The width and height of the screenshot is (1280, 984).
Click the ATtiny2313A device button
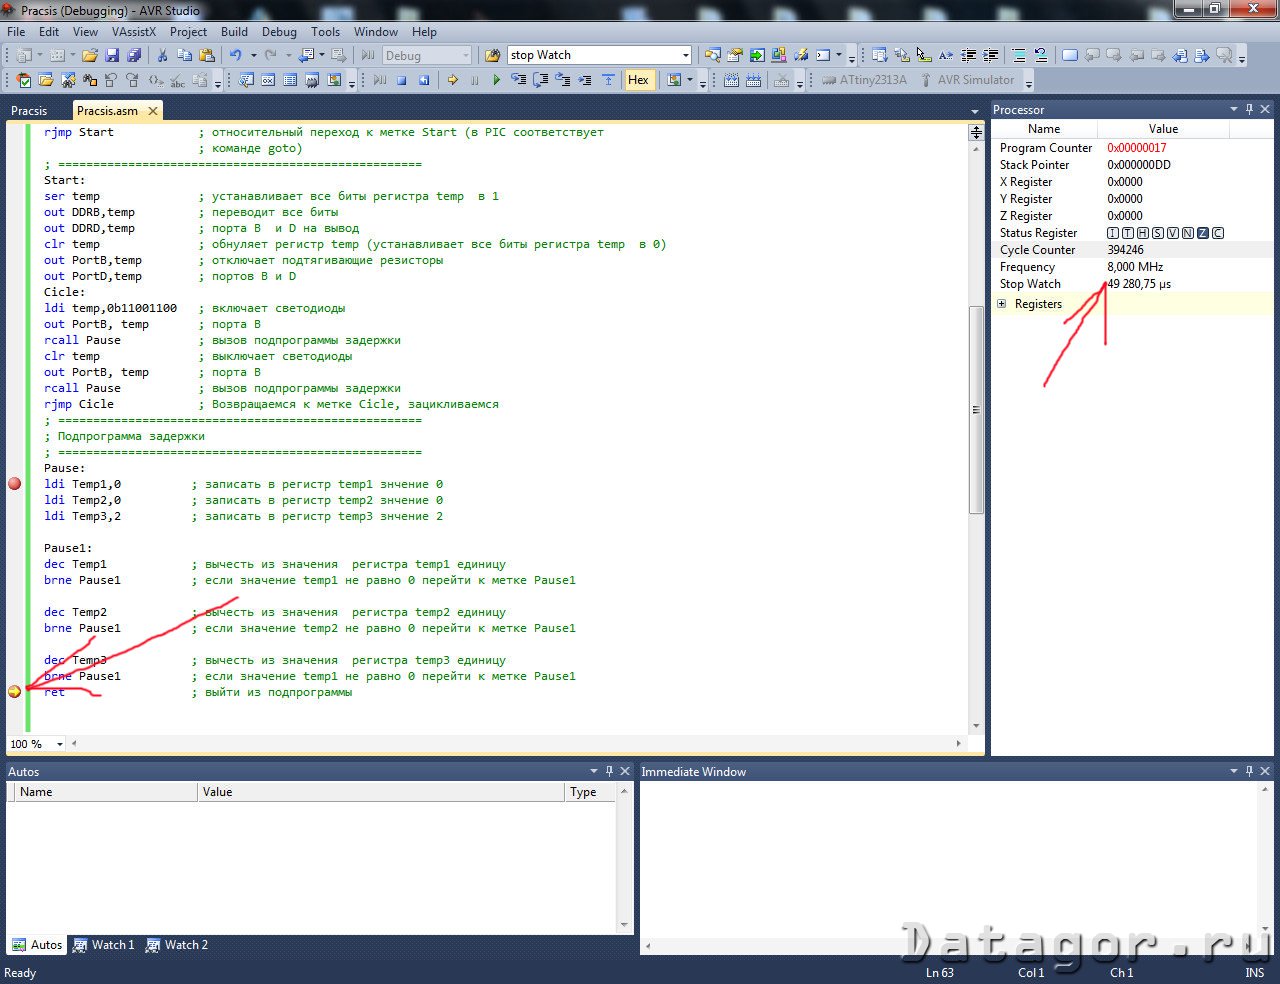click(864, 80)
